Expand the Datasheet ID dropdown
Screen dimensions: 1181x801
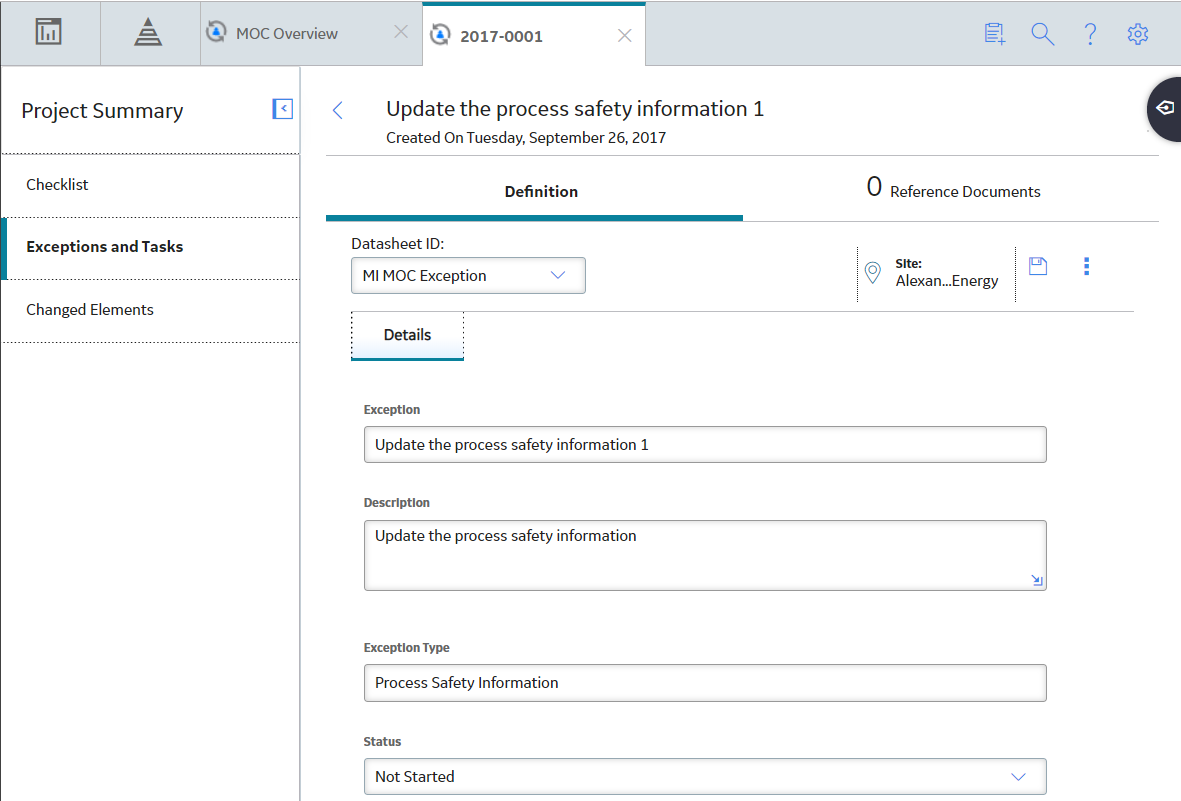point(468,276)
